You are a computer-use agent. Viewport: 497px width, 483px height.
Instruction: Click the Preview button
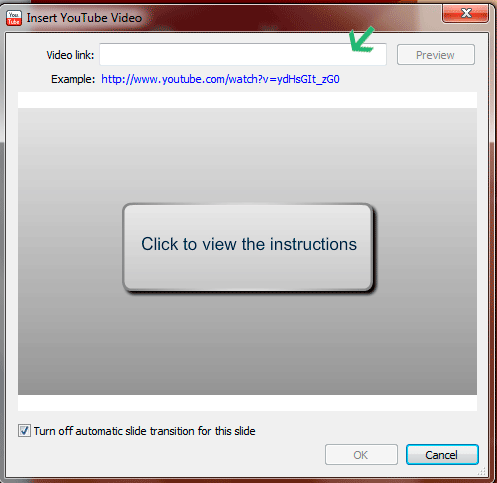pyautogui.click(x=436, y=55)
